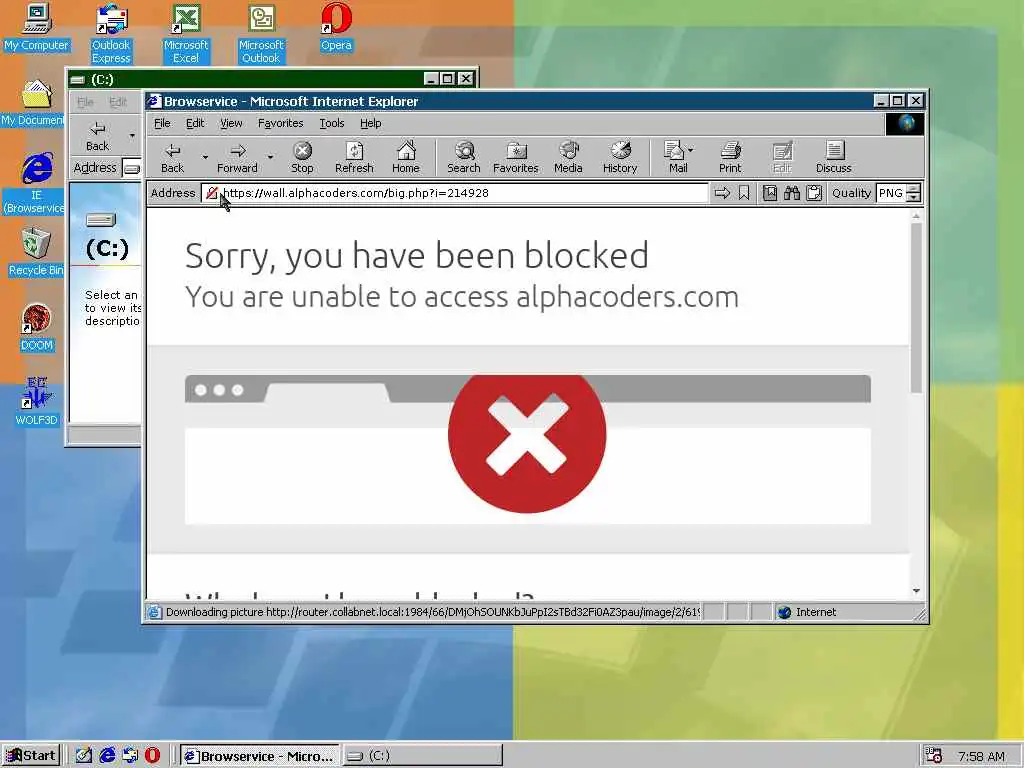This screenshot has width=1024, height=768.
Task: Launch Opera from the desktop
Action: pyautogui.click(x=336, y=27)
